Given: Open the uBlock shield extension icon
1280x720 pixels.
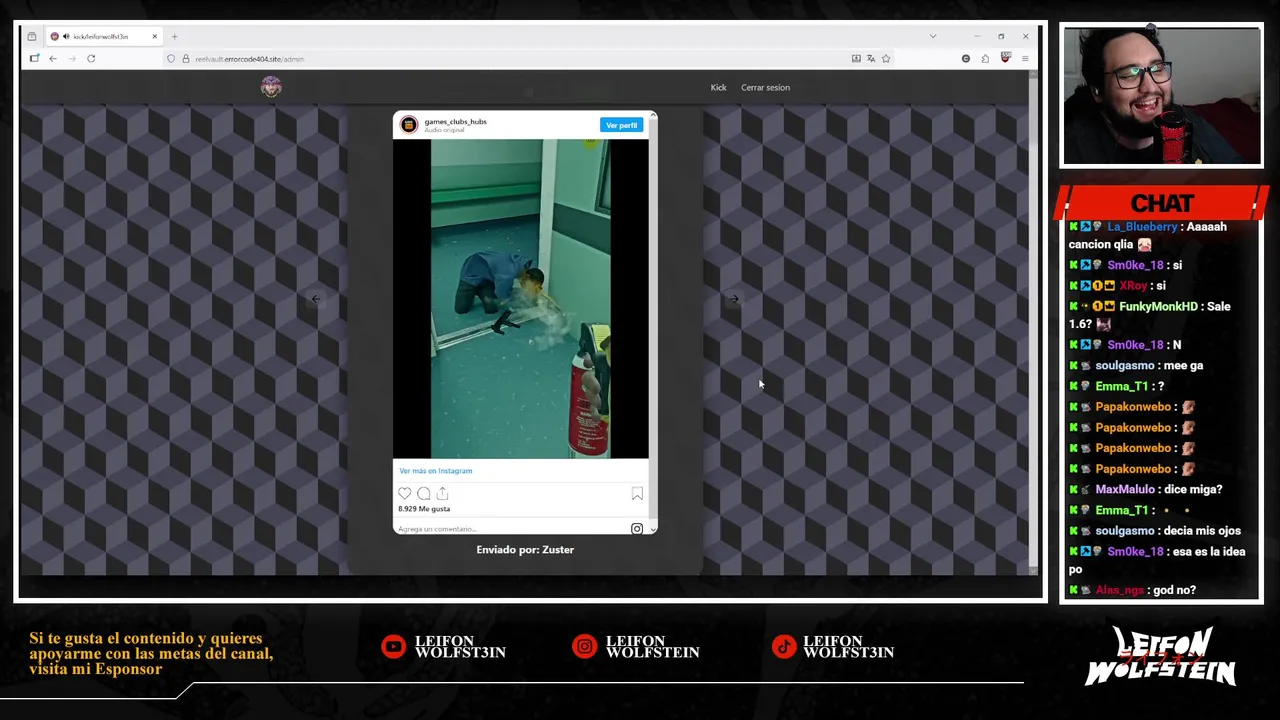Looking at the screenshot, I should click(x=1005, y=58).
